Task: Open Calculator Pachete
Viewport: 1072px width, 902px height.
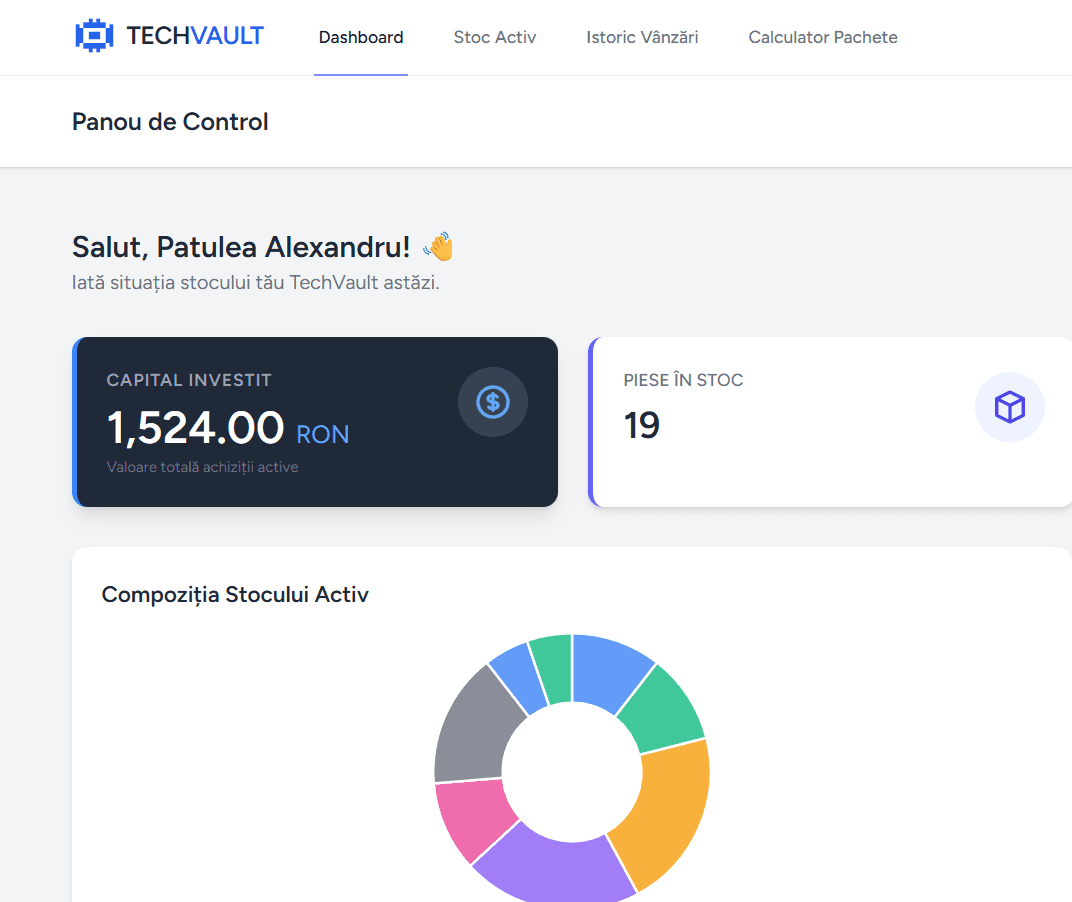Action: point(822,37)
